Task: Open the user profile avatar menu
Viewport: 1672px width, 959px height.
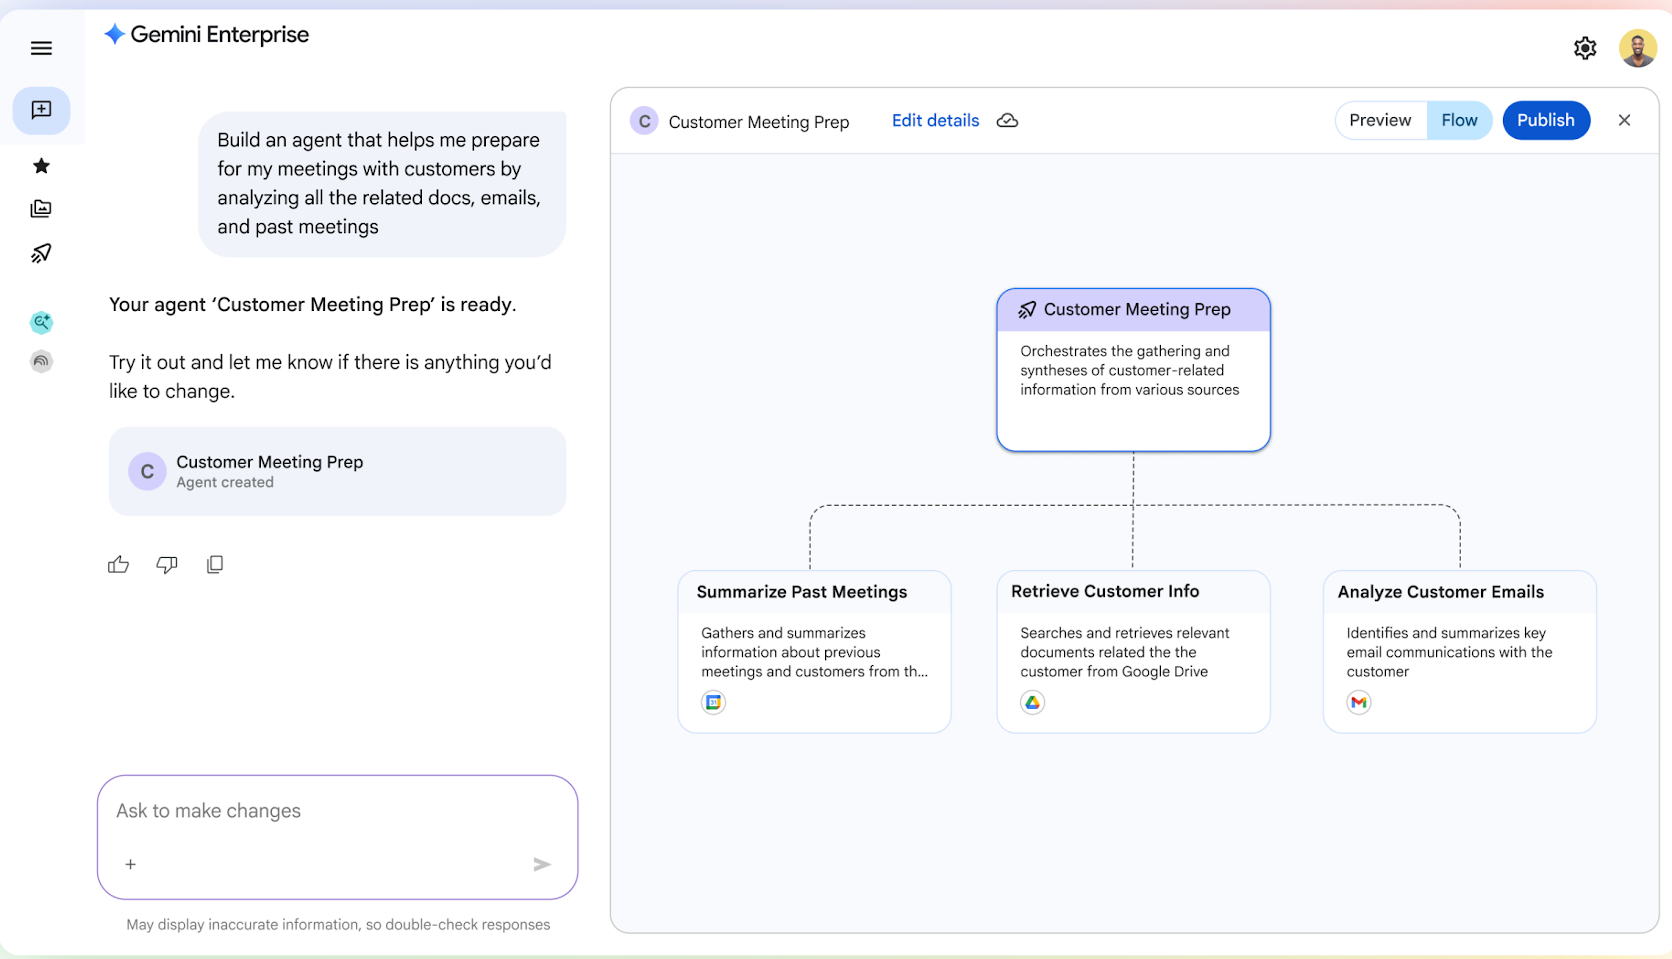Action: (x=1637, y=48)
